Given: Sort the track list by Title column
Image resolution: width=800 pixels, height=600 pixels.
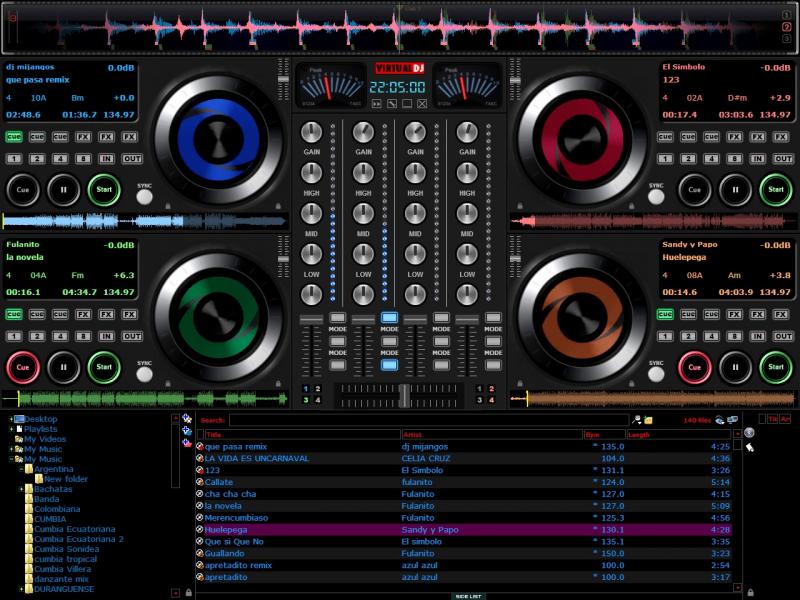Looking at the screenshot, I should click(303, 435).
